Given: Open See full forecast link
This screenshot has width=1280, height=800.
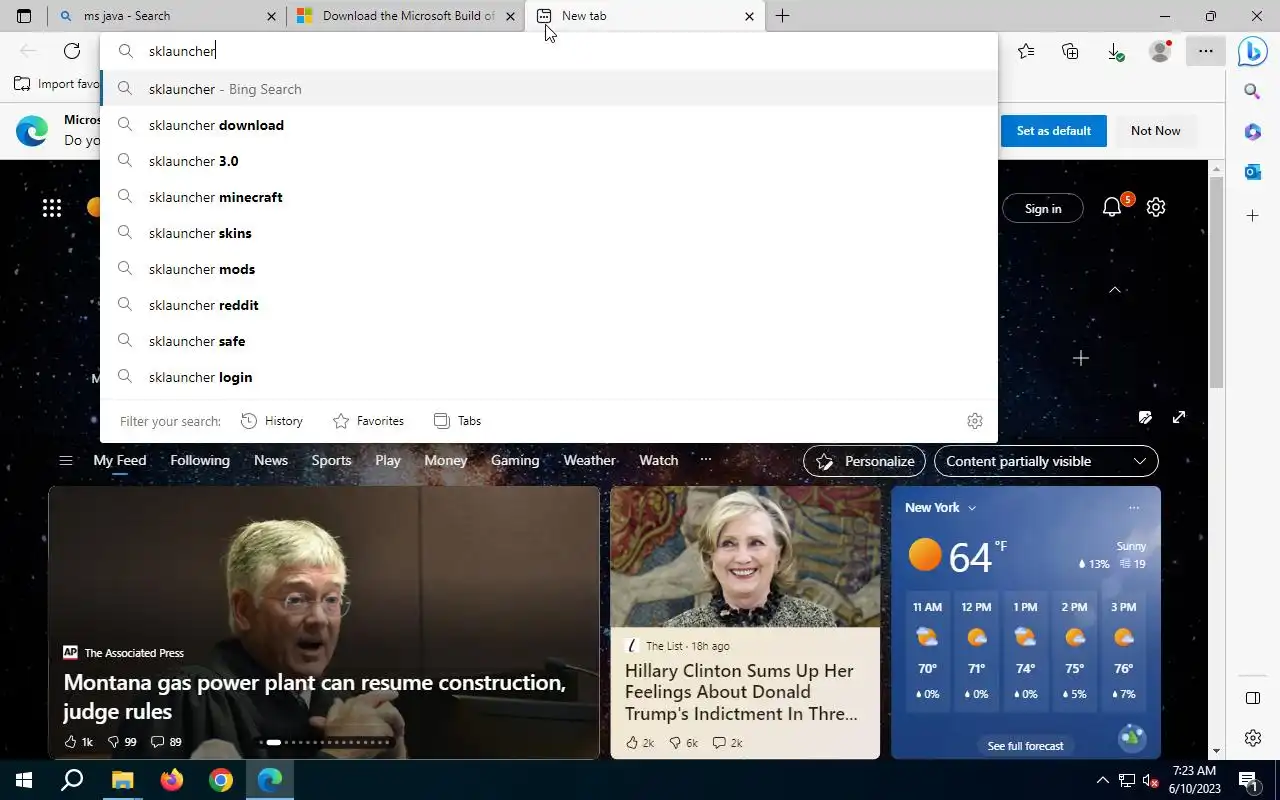Looking at the screenshot, I should (1025, 746).
